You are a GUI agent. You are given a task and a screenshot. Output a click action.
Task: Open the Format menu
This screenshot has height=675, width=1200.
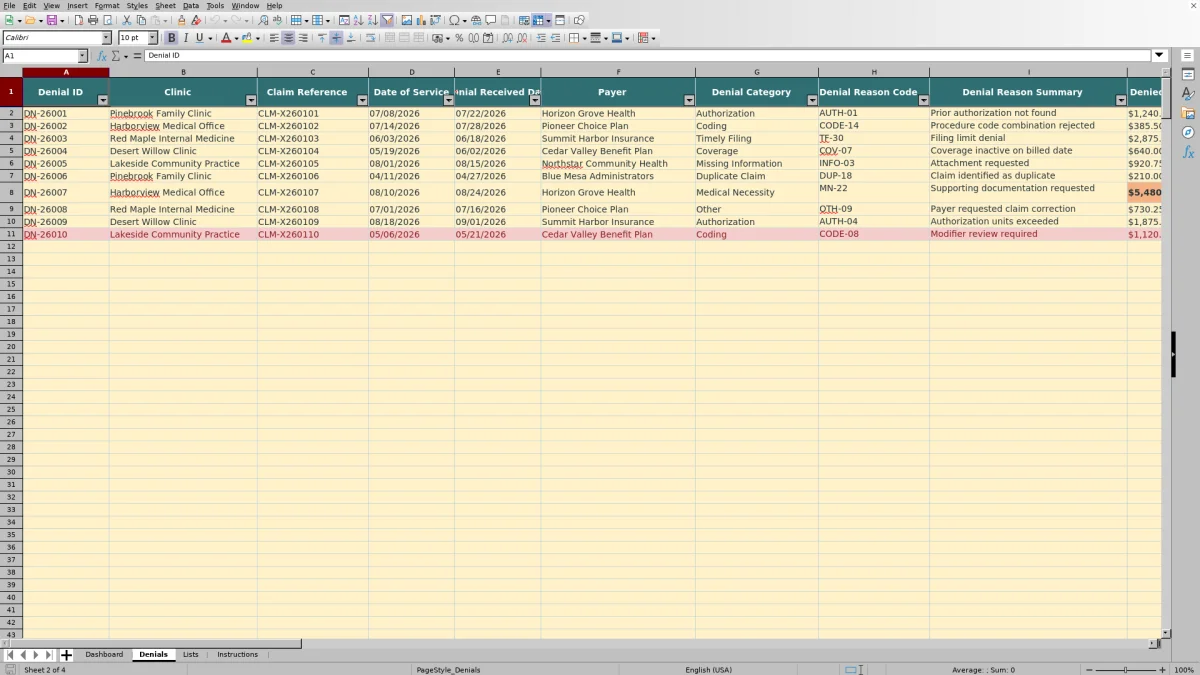coord(107,6)
